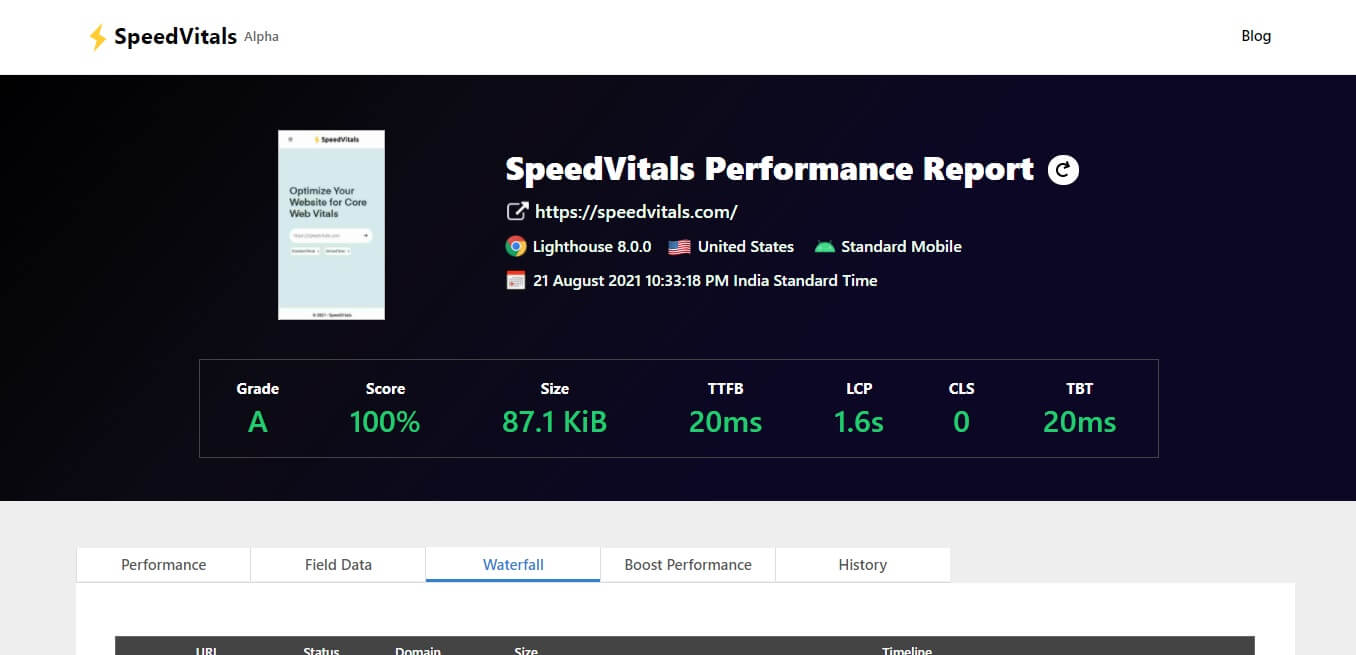Viewport: 1356px width, 655px height.
Task: Click the 21 August 2021 timestamp text
Action: coord(705,280)
